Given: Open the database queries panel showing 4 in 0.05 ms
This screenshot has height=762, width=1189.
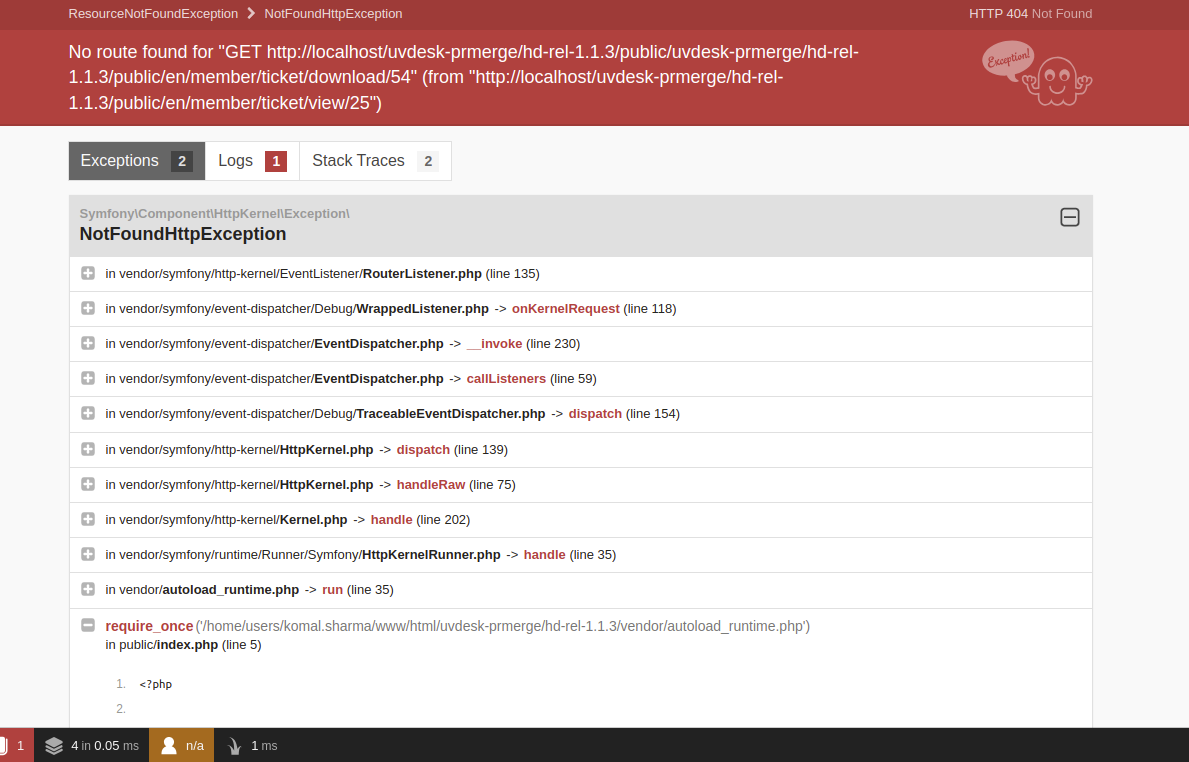Looking at the screenshot, I should point(91,745).
